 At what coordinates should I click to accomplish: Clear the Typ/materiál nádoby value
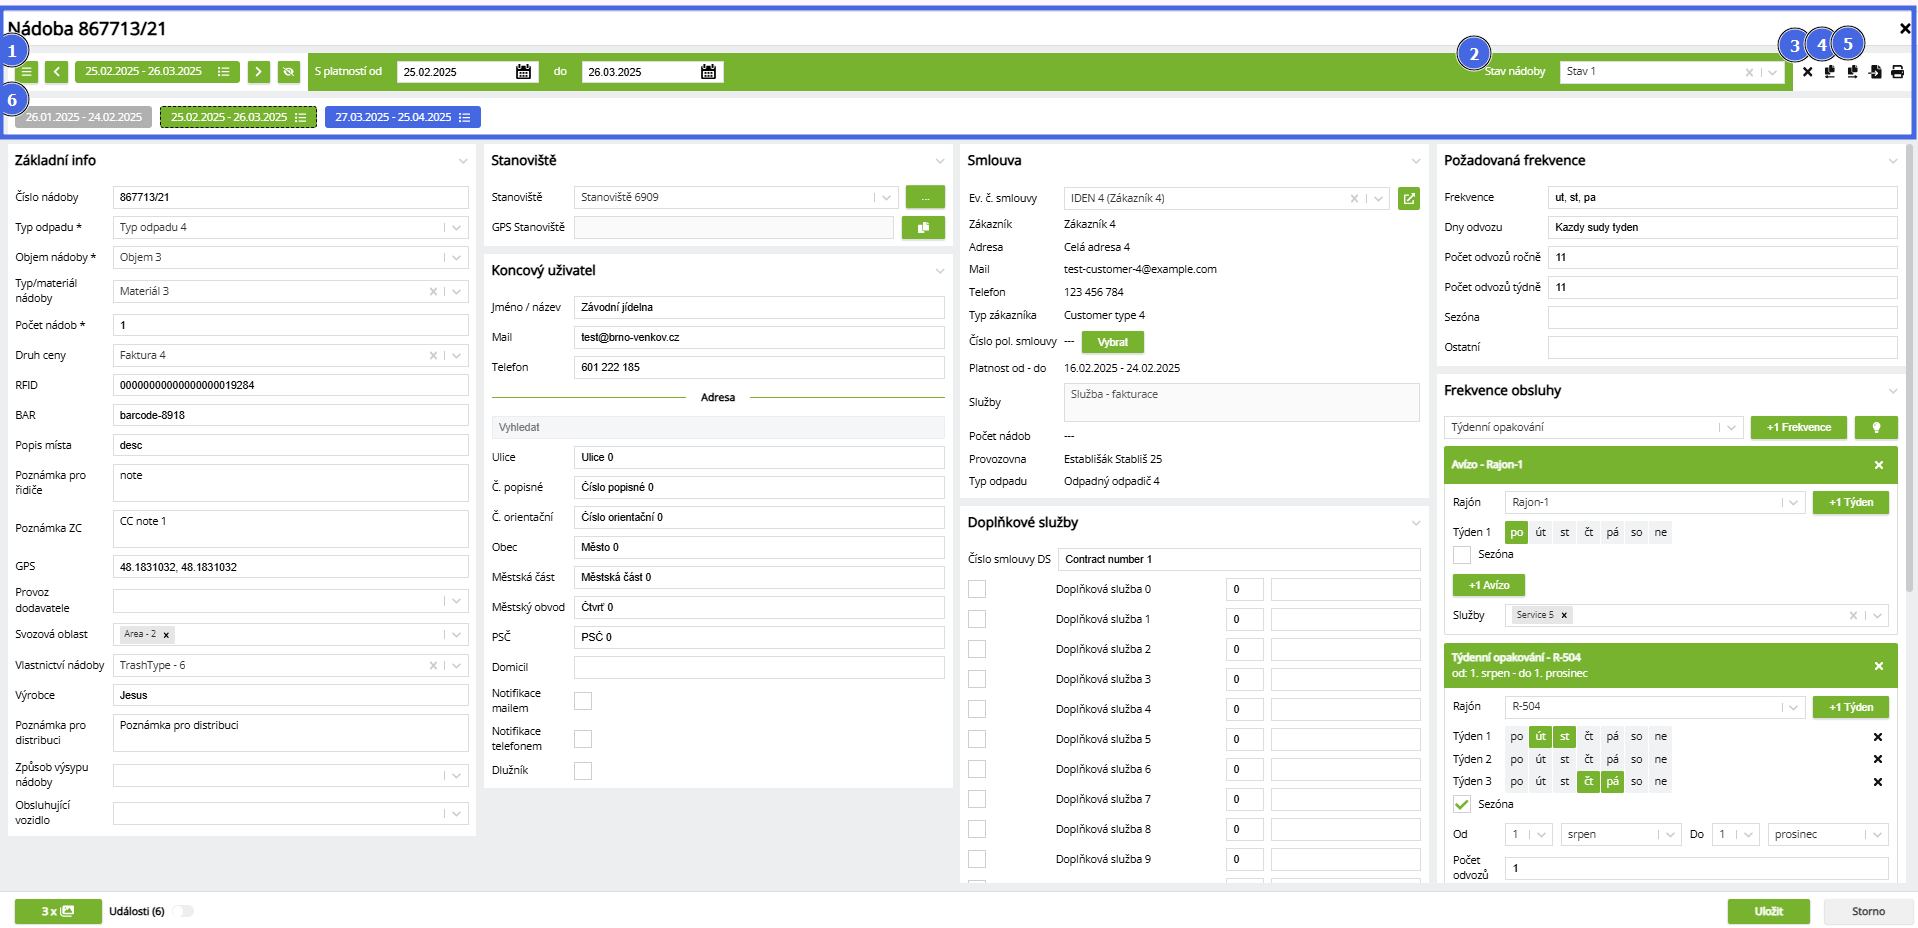pyautogui.click(x=433, y=292)
